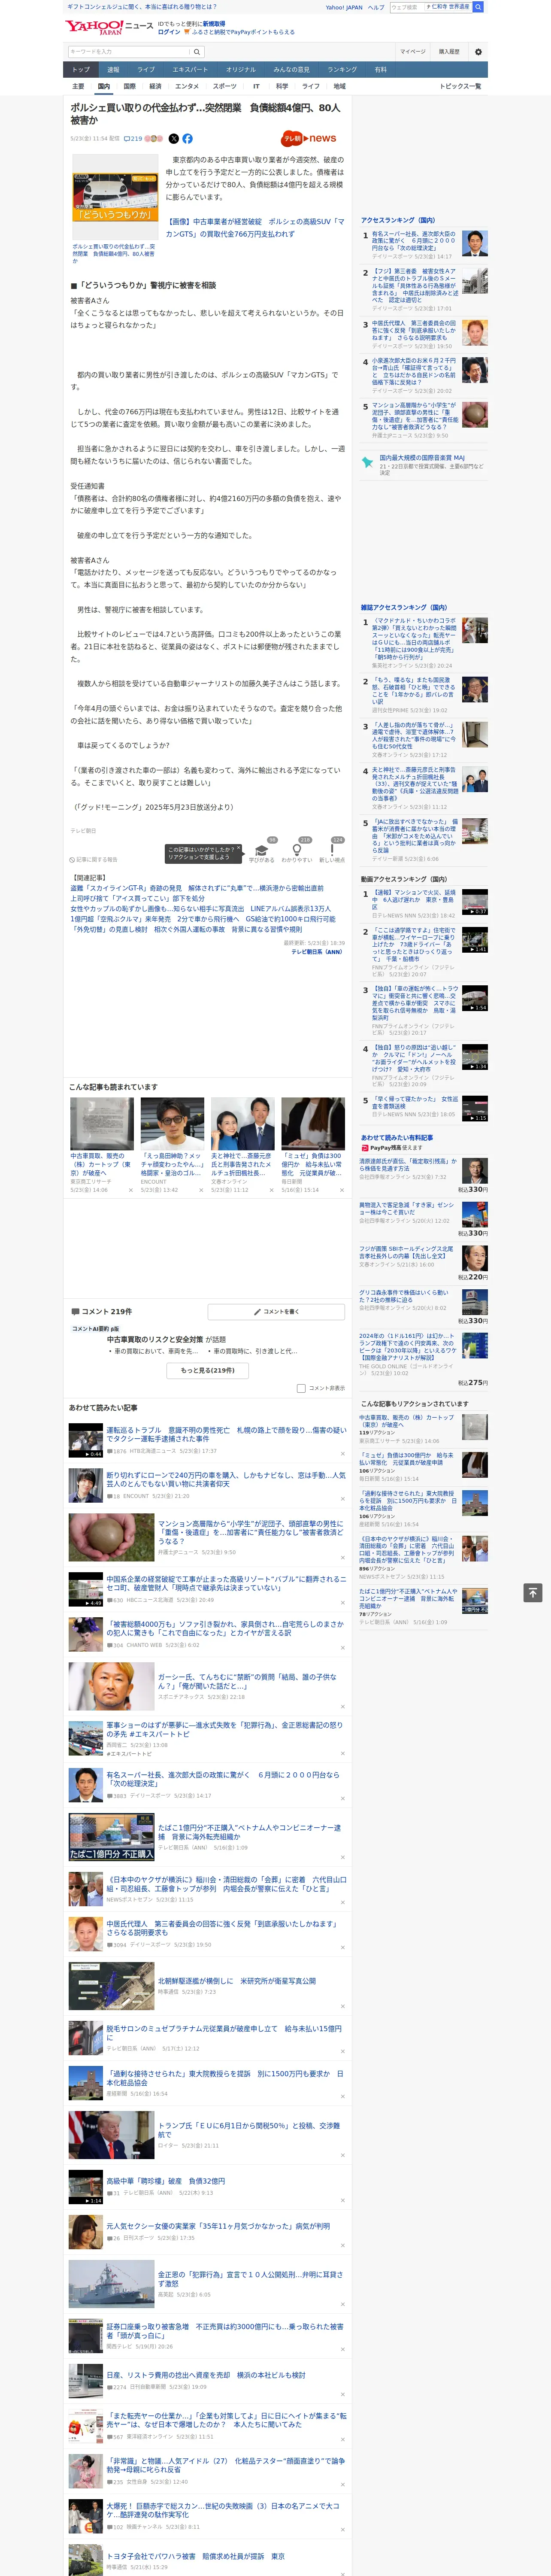Open 購入履歴 link
The width and height of the screenshot is (551, 2576).
[x=449, y=52]
